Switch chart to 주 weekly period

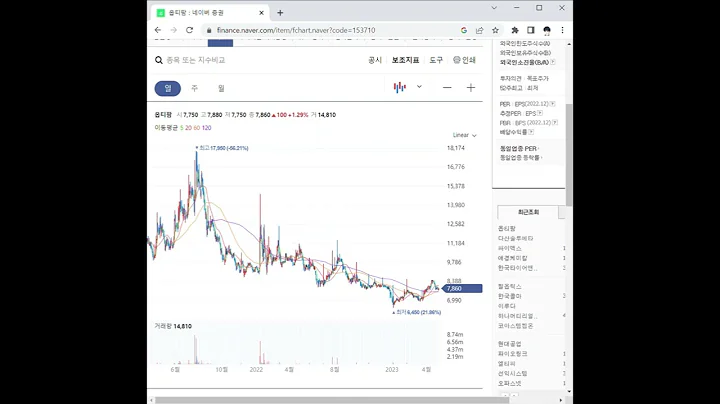click(x=194, y=88)
